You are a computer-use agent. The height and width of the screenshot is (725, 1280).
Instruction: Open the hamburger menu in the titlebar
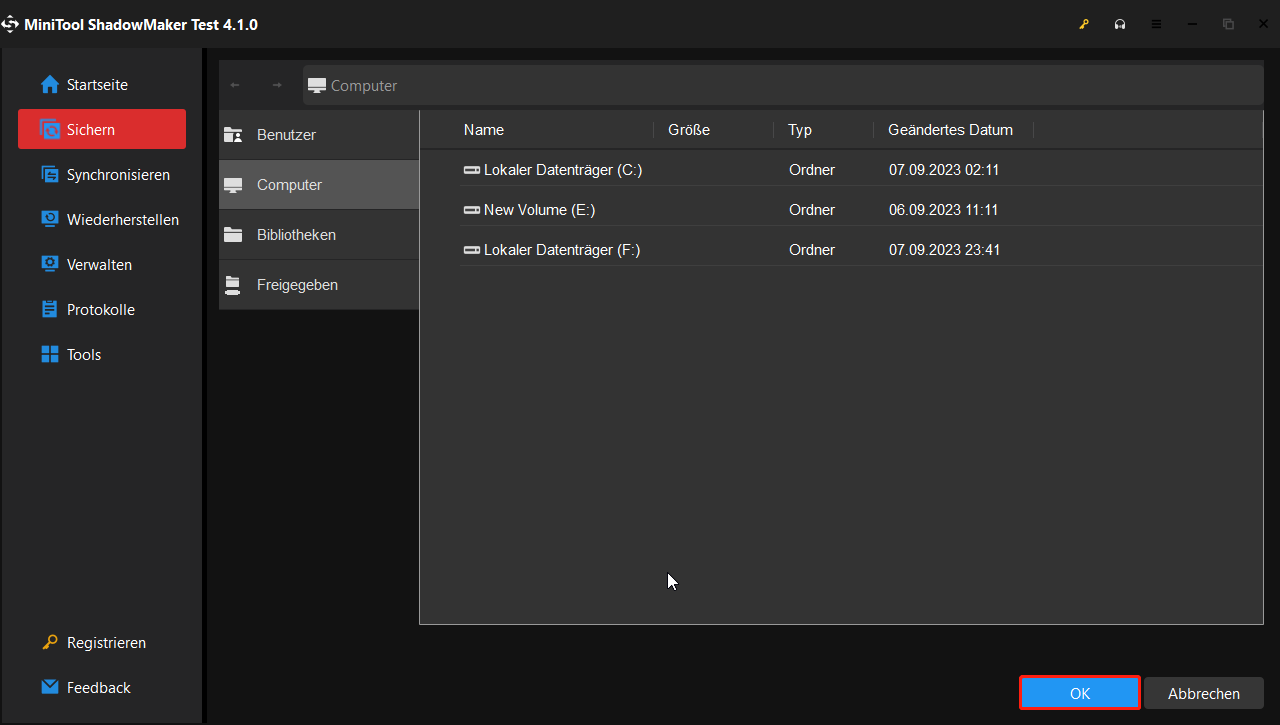coord(1157,24)
